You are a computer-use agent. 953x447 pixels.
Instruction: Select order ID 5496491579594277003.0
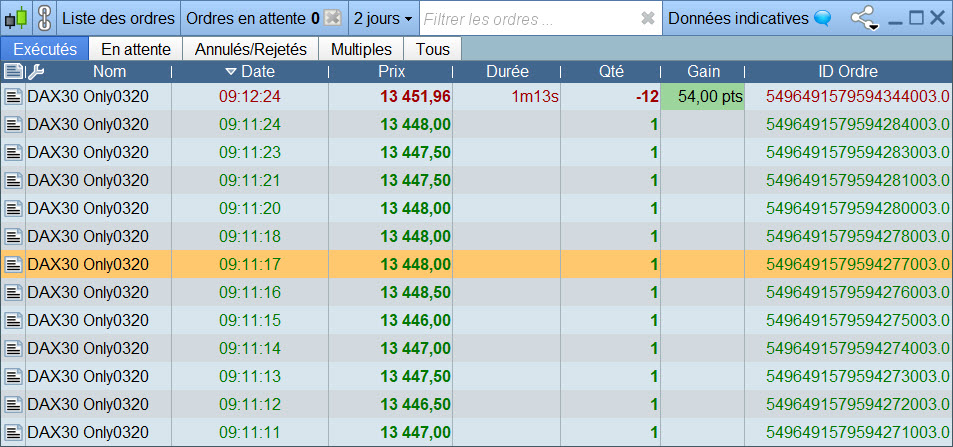coord(858,265)
